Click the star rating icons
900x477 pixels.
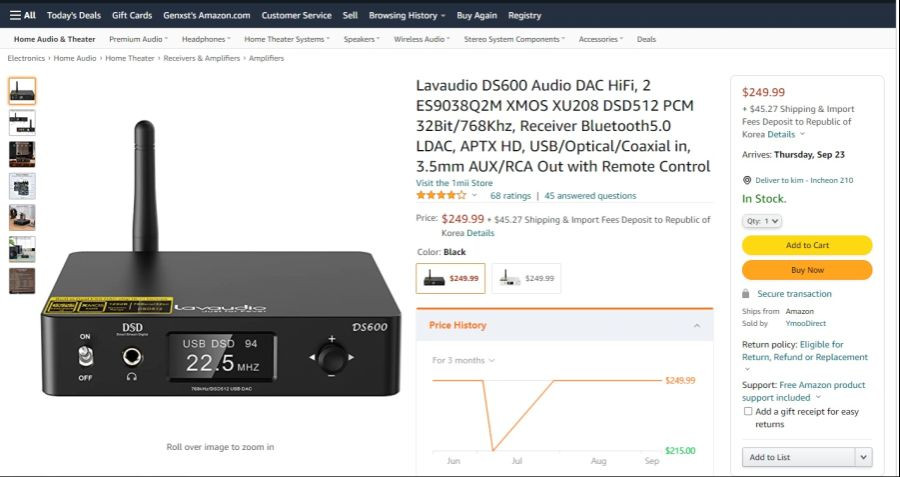coord(441,195)
